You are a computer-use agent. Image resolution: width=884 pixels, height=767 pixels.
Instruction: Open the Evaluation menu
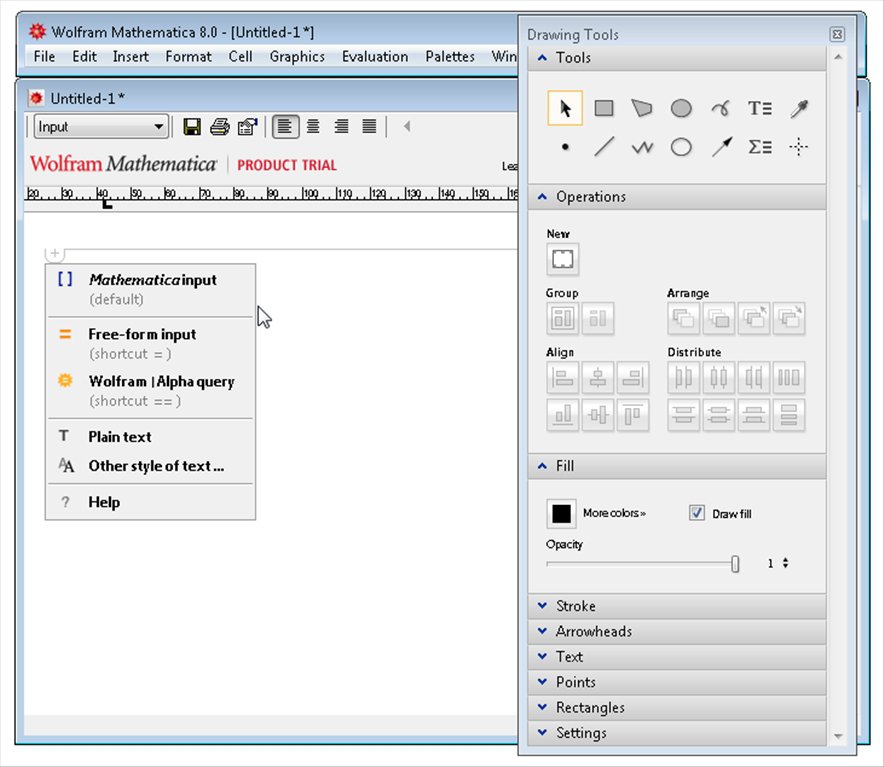[x=375, y=56]
